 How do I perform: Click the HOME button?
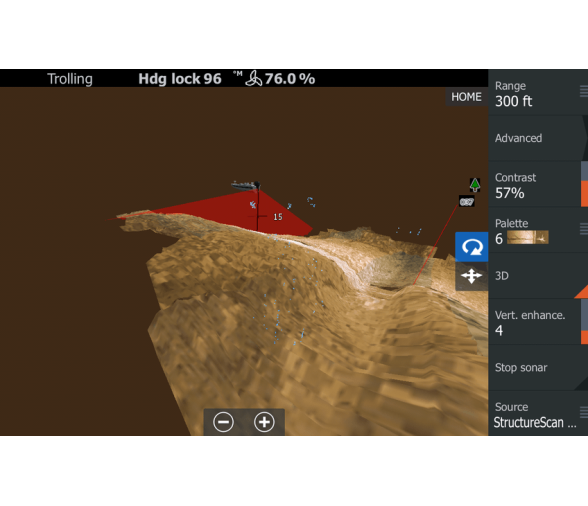pos(466,97)
